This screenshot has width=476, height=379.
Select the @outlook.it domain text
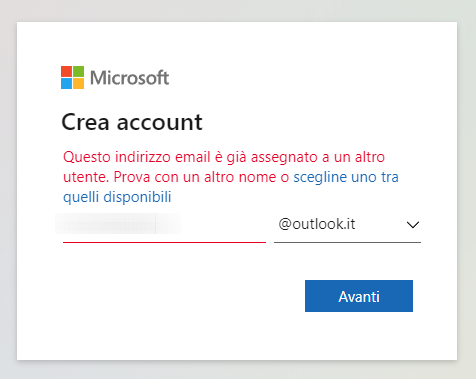pyautogui.click(x=317, y=224)
